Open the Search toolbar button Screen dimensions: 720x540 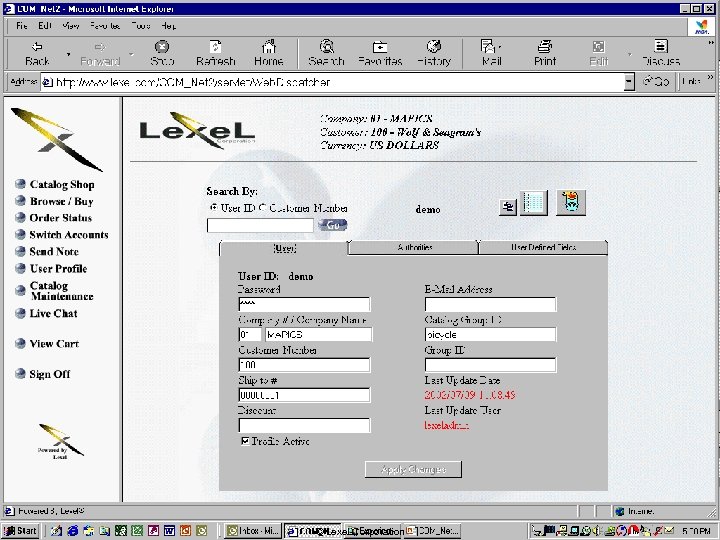click(x=326, y=54)
